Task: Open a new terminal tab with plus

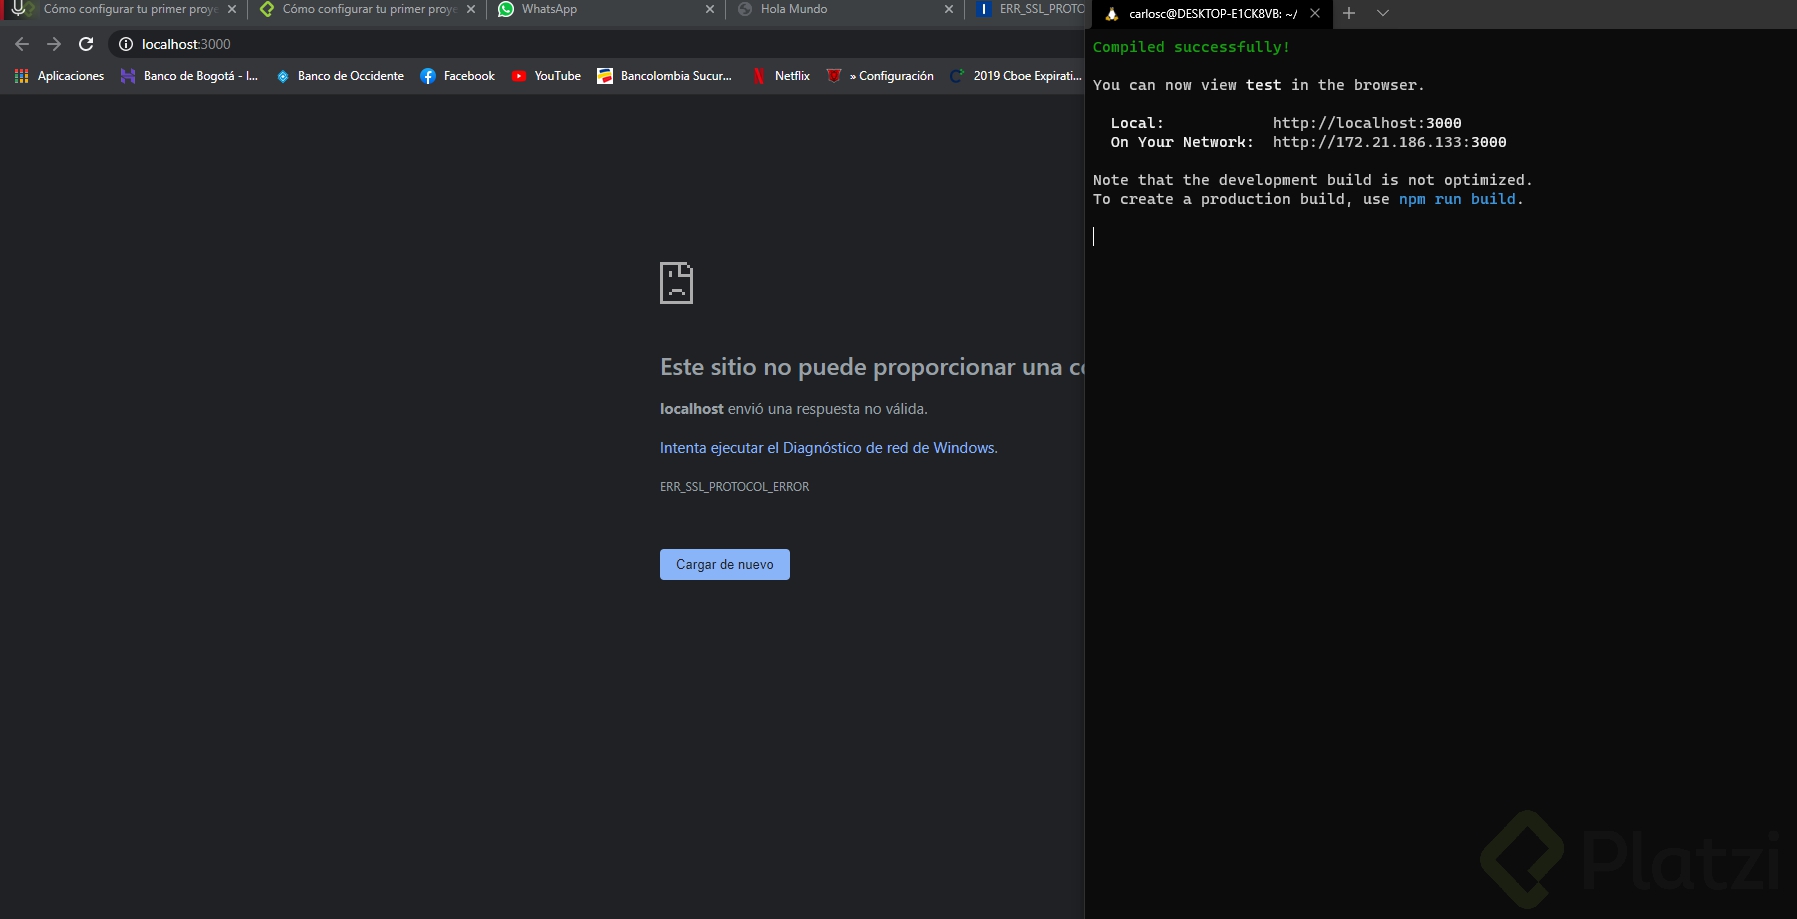Action: (1349, 13)
